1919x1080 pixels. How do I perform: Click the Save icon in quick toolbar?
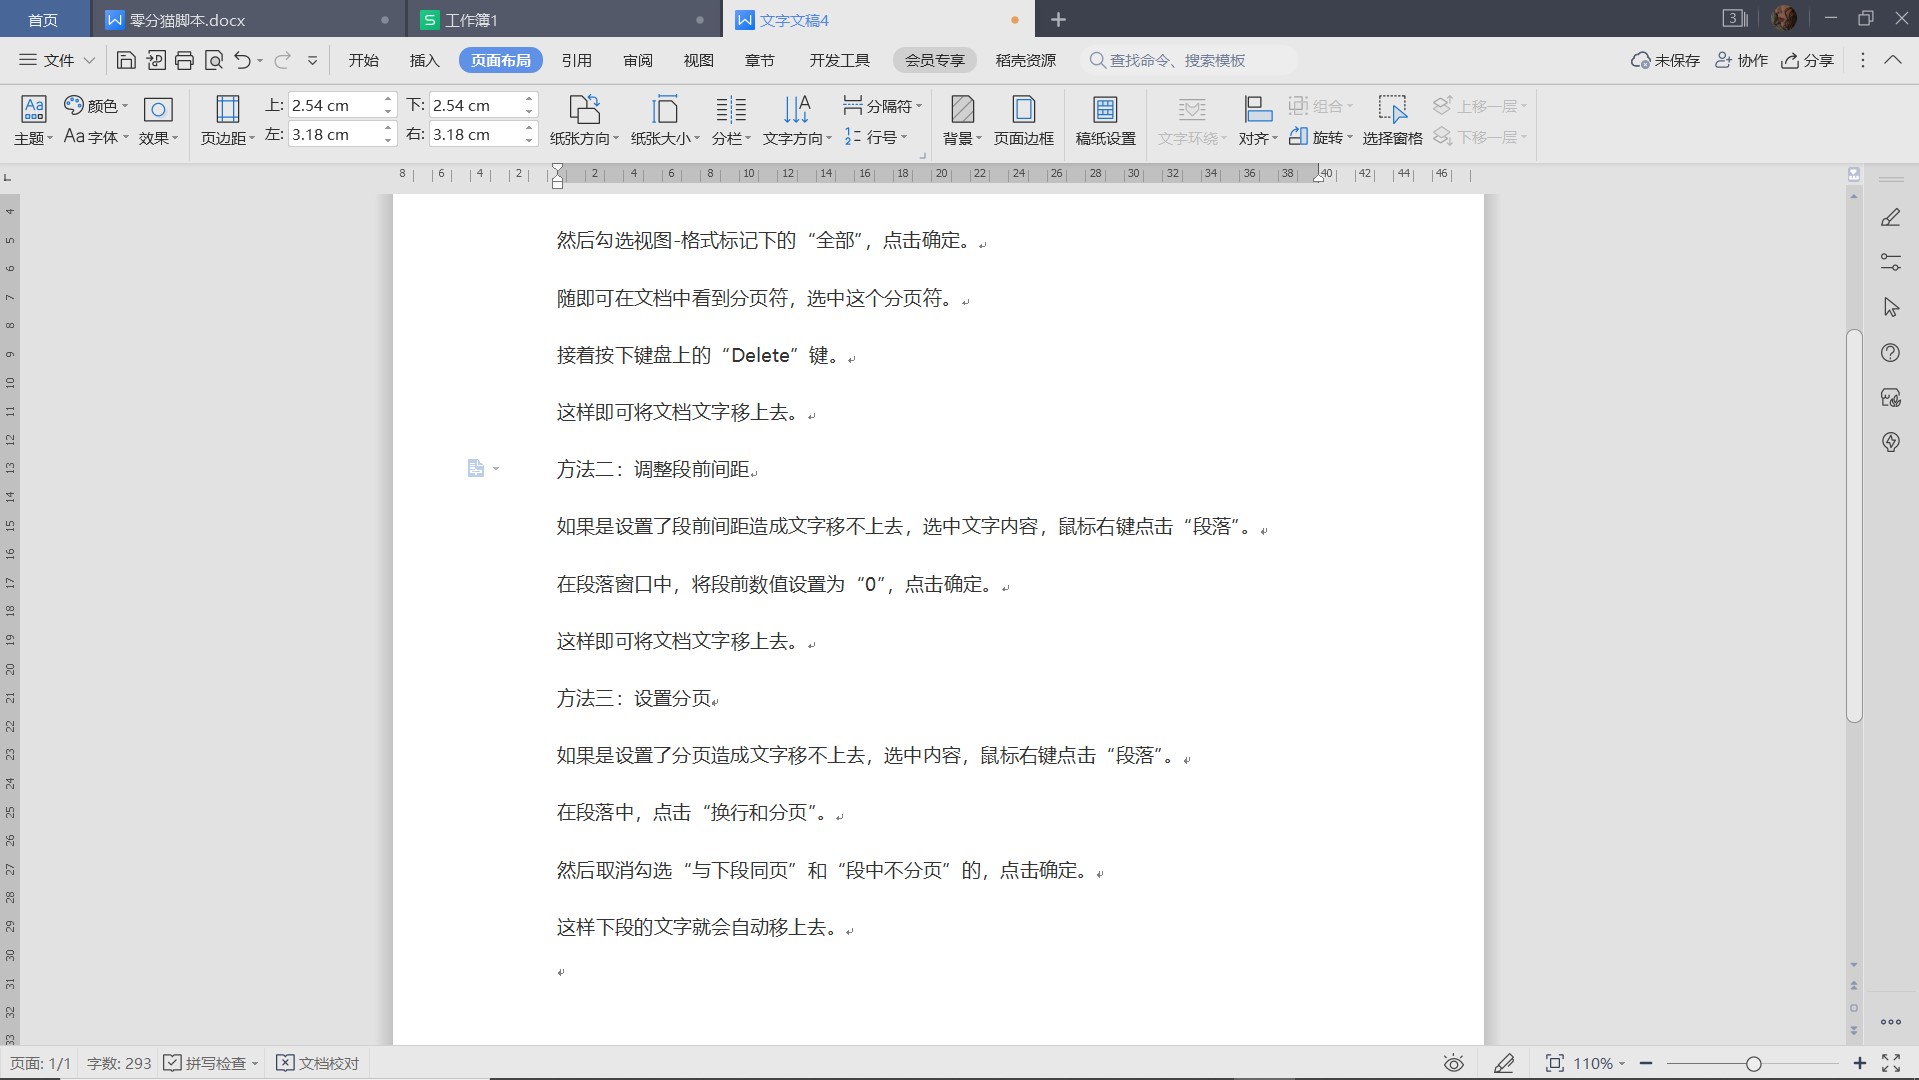(126, 60)
